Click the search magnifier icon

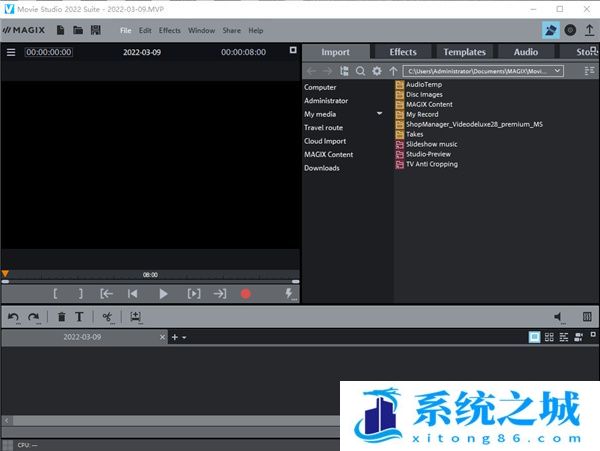pos(360,71)
